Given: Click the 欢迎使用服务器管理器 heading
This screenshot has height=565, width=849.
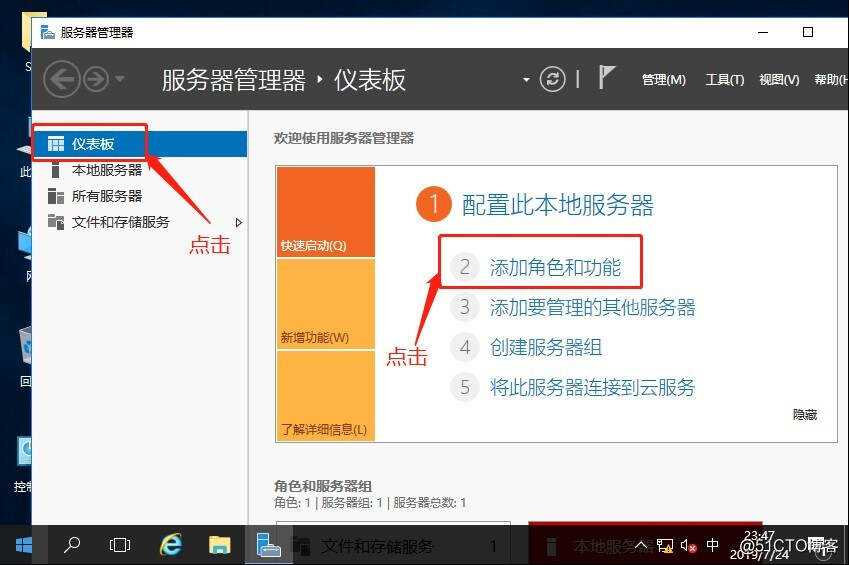Looking at the screenshot, I should 344,139.
